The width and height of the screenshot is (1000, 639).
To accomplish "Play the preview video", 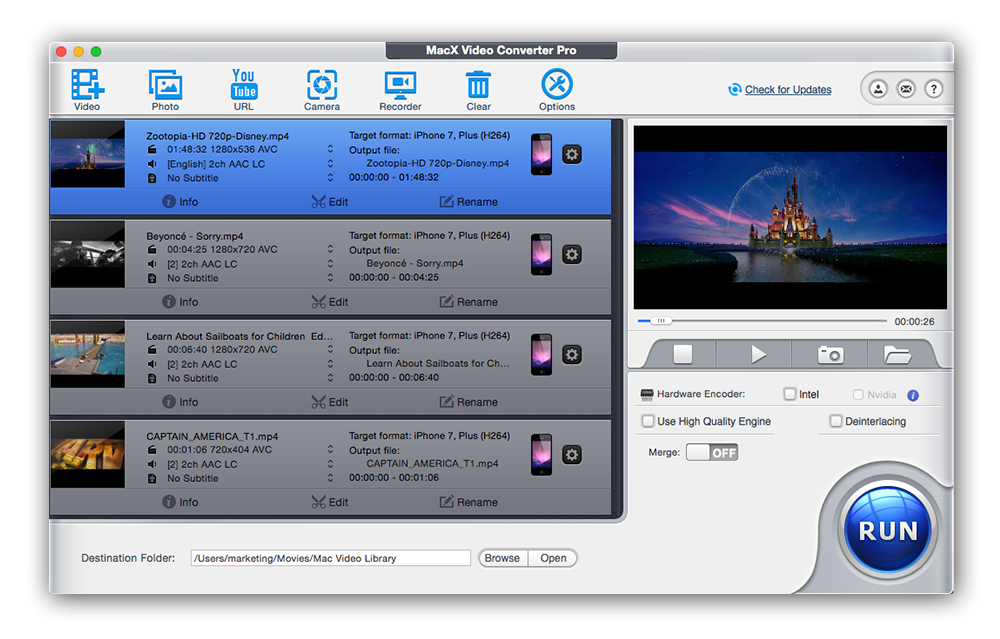I will click(x=758, y=354).
